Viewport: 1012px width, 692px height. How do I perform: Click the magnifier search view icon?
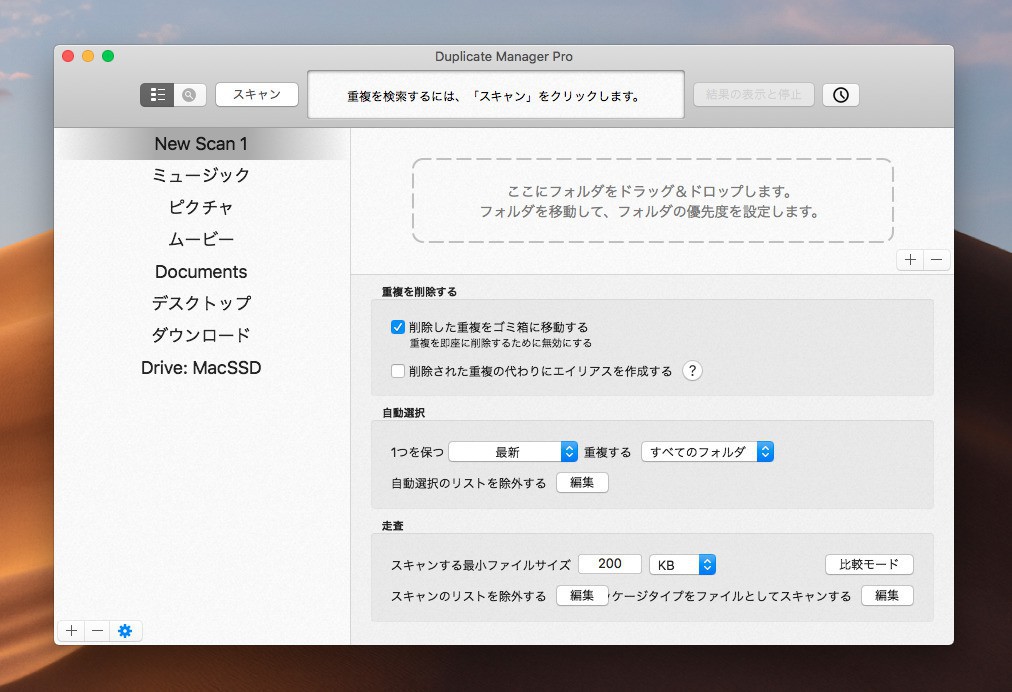[x=189, y=95]
